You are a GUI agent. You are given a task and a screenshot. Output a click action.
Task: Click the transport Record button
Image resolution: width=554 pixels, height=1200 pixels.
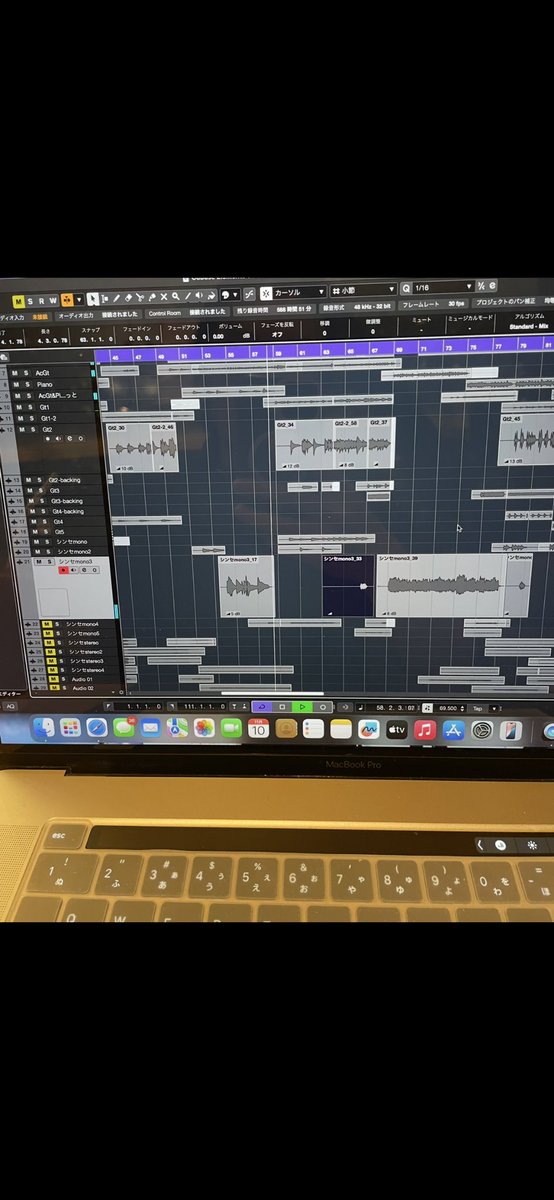coord(323,705)
